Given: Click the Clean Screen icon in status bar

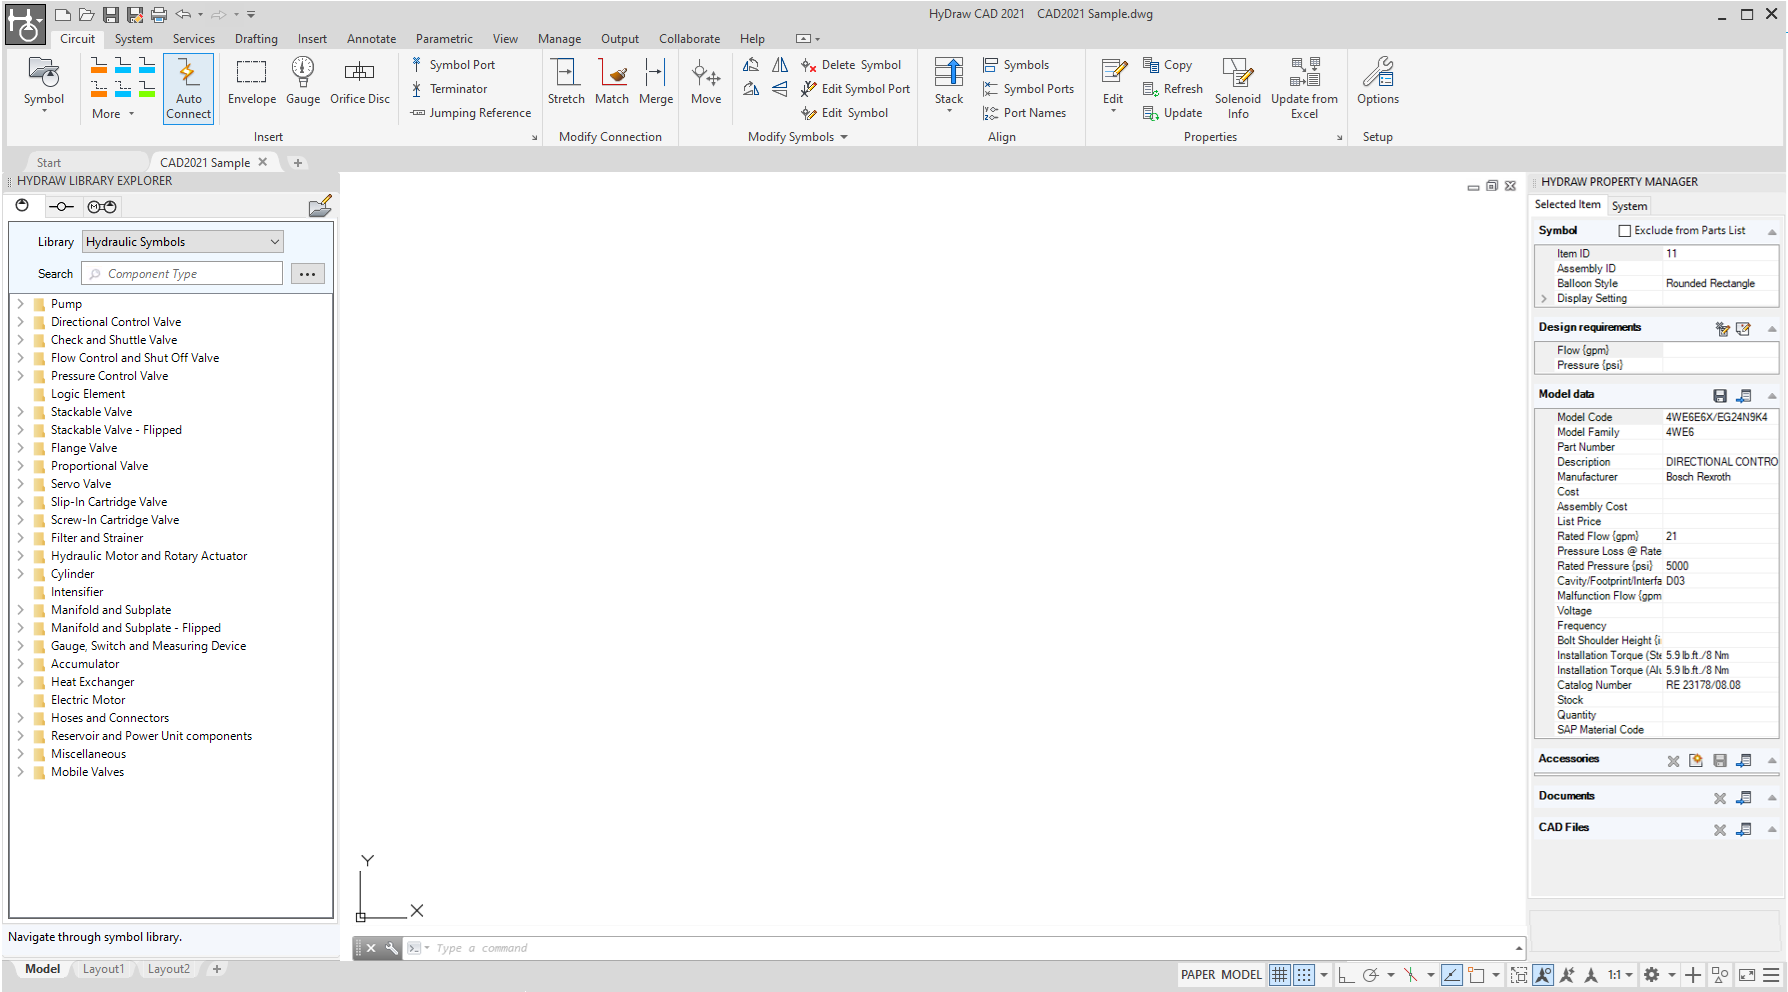Looking at the screenshot, I should (1747, 975).
